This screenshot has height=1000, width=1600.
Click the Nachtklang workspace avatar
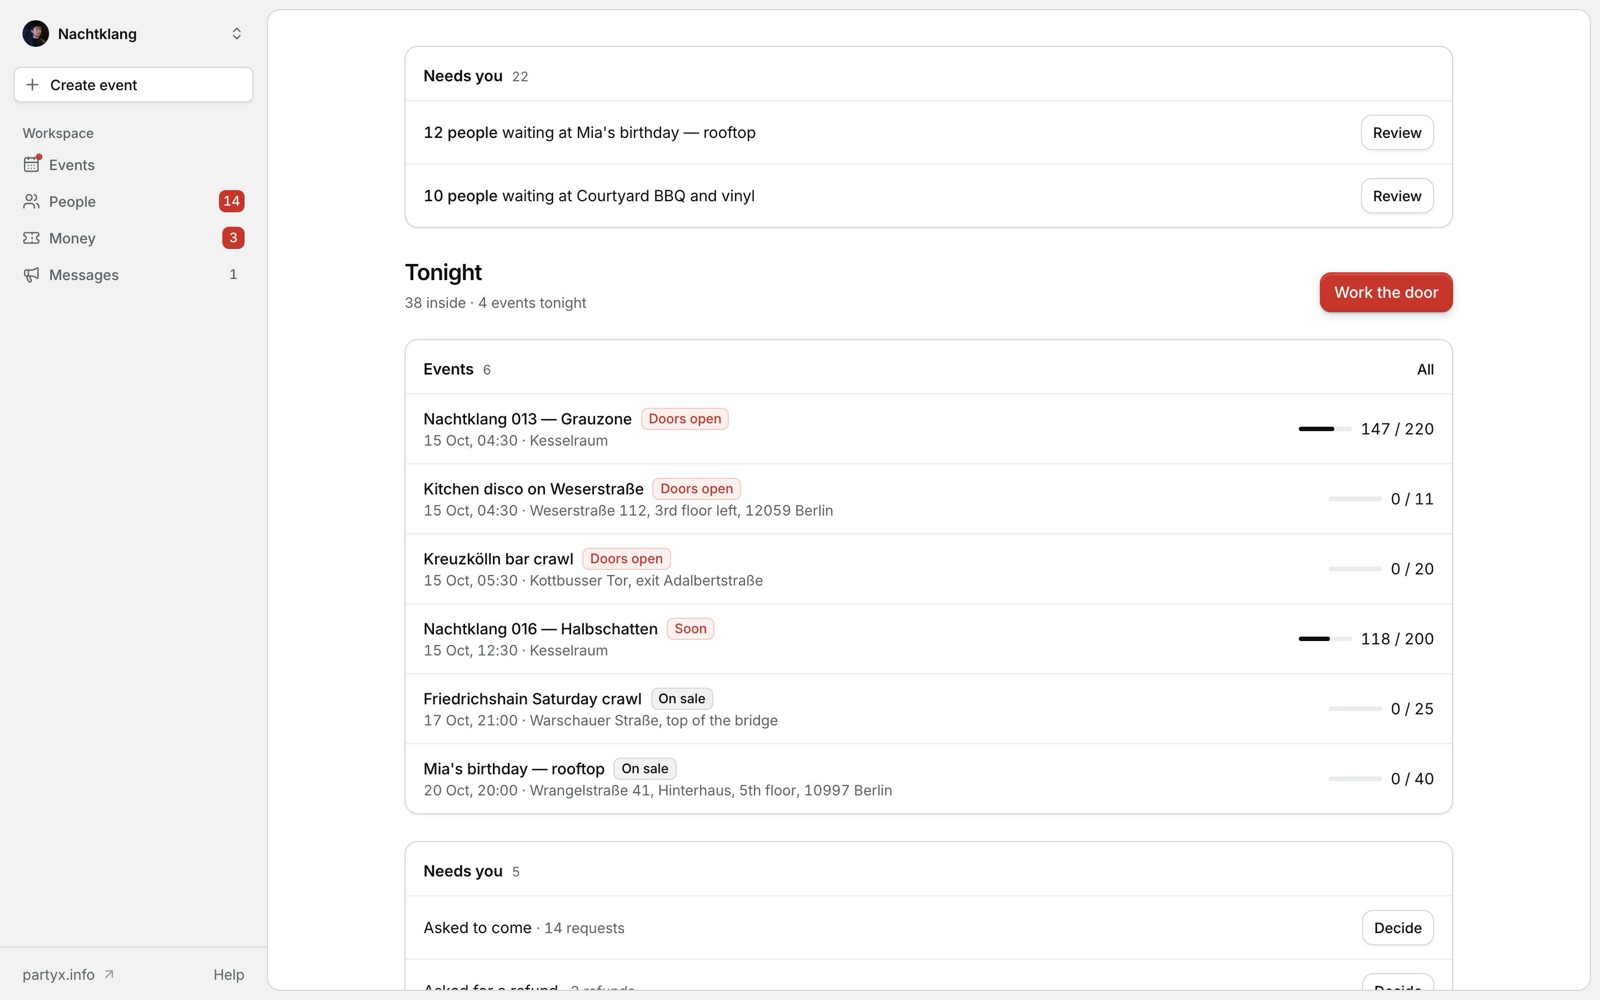click(x=36, y=34)
